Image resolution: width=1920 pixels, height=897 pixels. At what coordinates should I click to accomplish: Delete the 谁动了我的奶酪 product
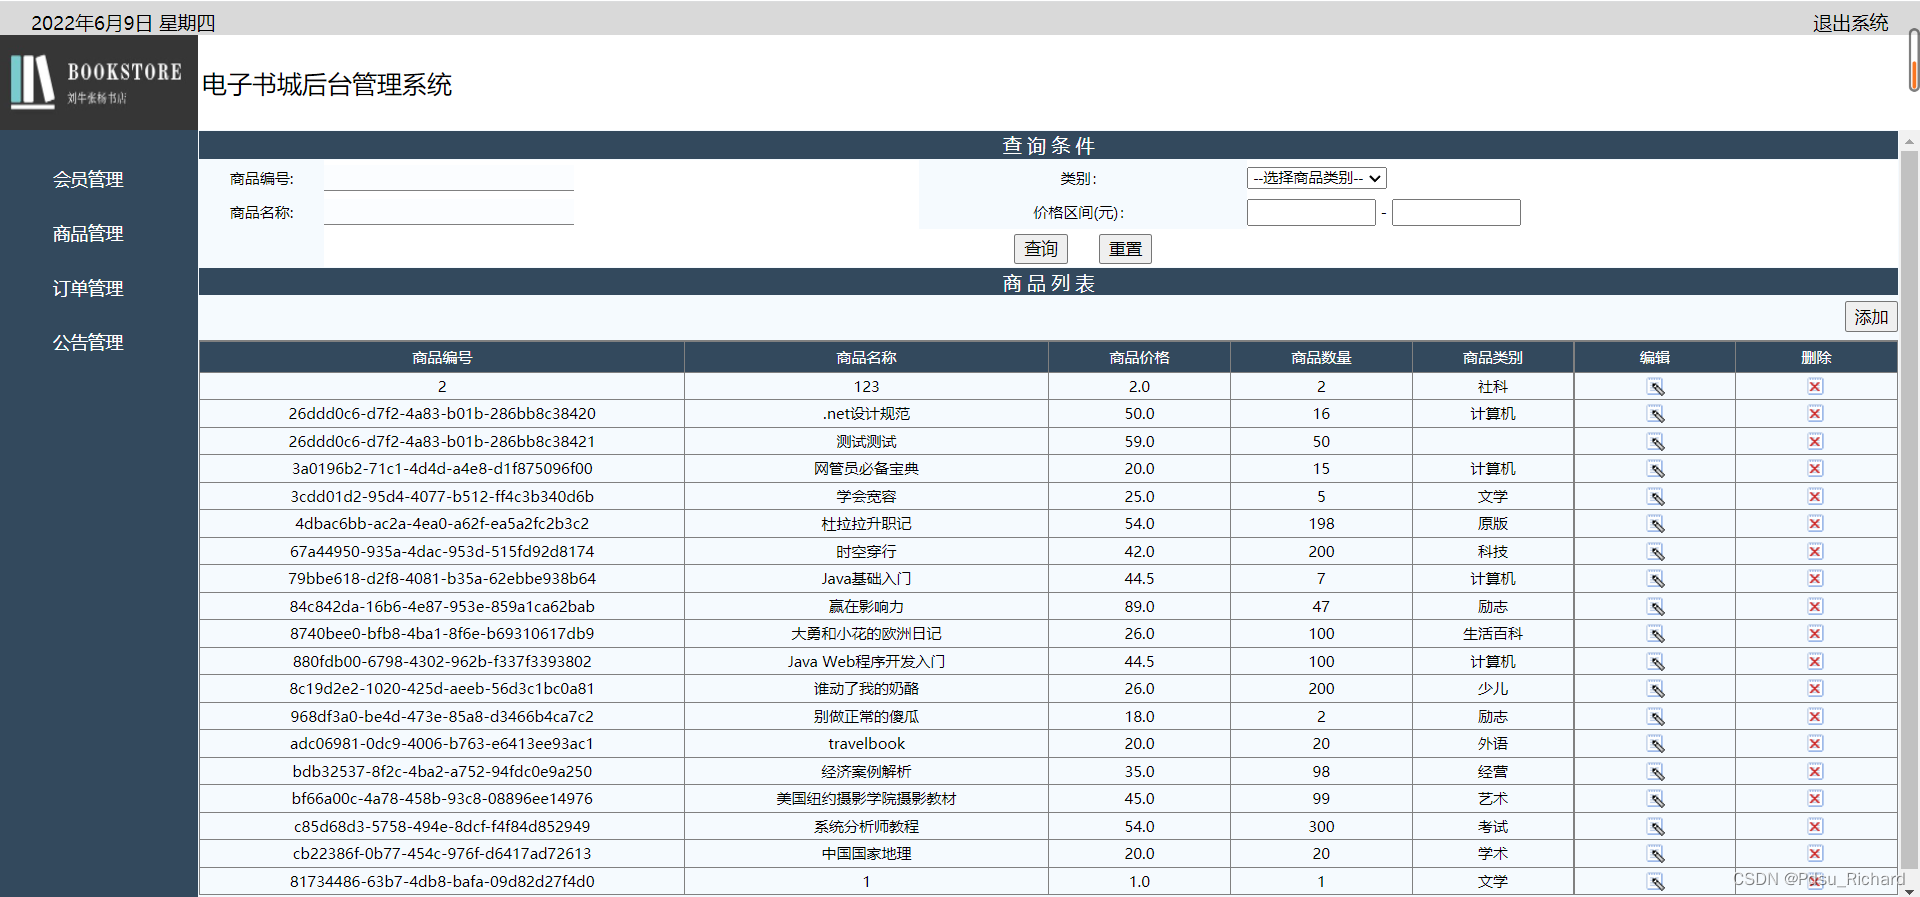point(1815,689)
